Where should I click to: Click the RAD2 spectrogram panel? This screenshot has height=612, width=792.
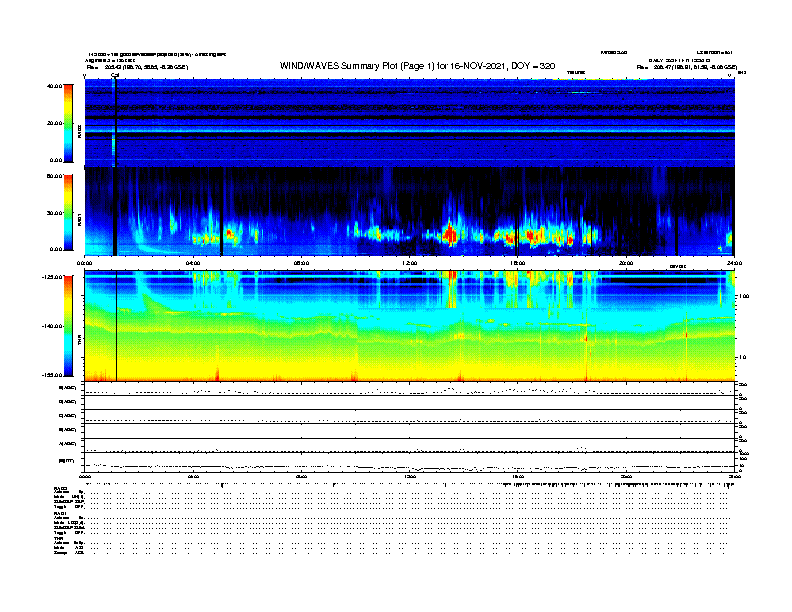410,123
